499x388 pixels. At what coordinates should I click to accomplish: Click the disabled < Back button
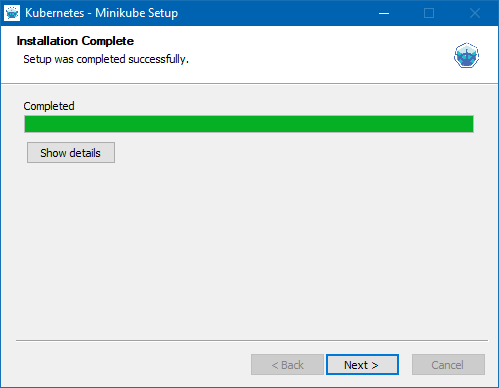coord(287,365)
